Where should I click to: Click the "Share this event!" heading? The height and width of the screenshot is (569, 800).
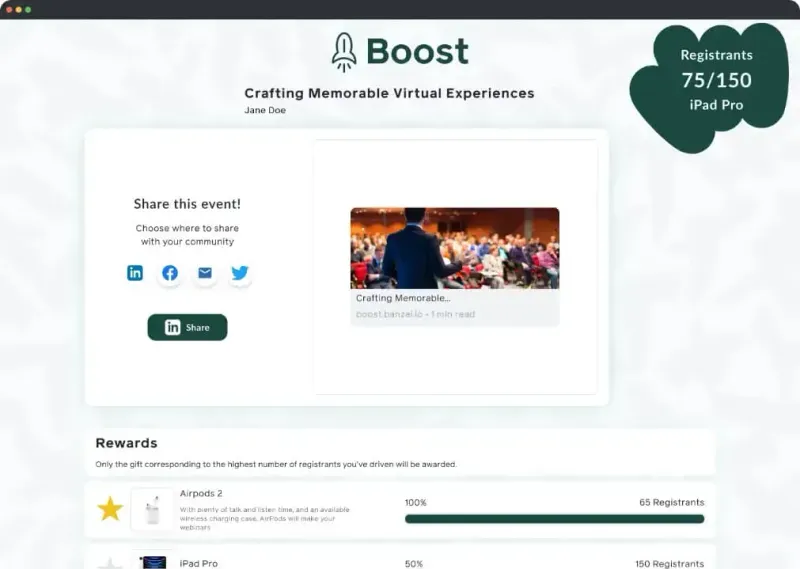(x=187, y=204)
